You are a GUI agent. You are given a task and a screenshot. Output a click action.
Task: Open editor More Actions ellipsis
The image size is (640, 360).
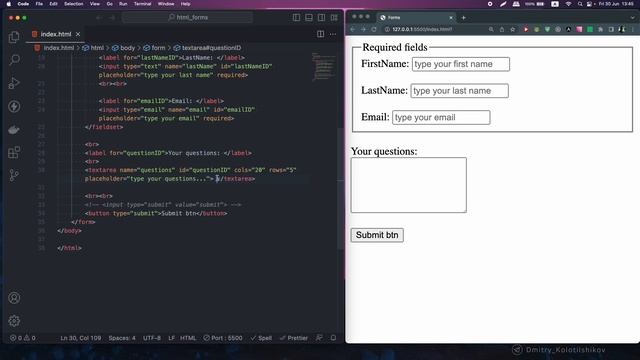(333, 34)
